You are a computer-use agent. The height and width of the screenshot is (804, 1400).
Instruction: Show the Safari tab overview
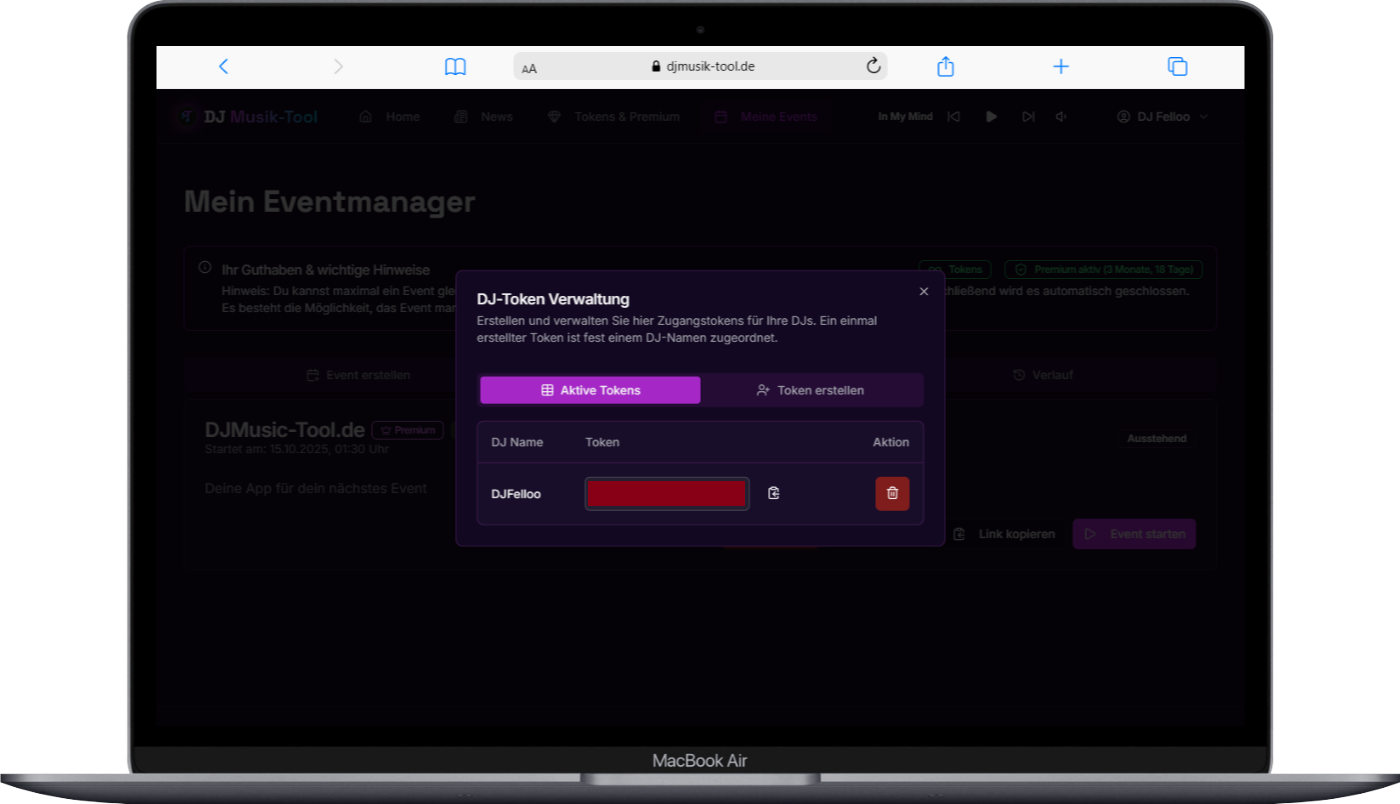click(1177, 66)
